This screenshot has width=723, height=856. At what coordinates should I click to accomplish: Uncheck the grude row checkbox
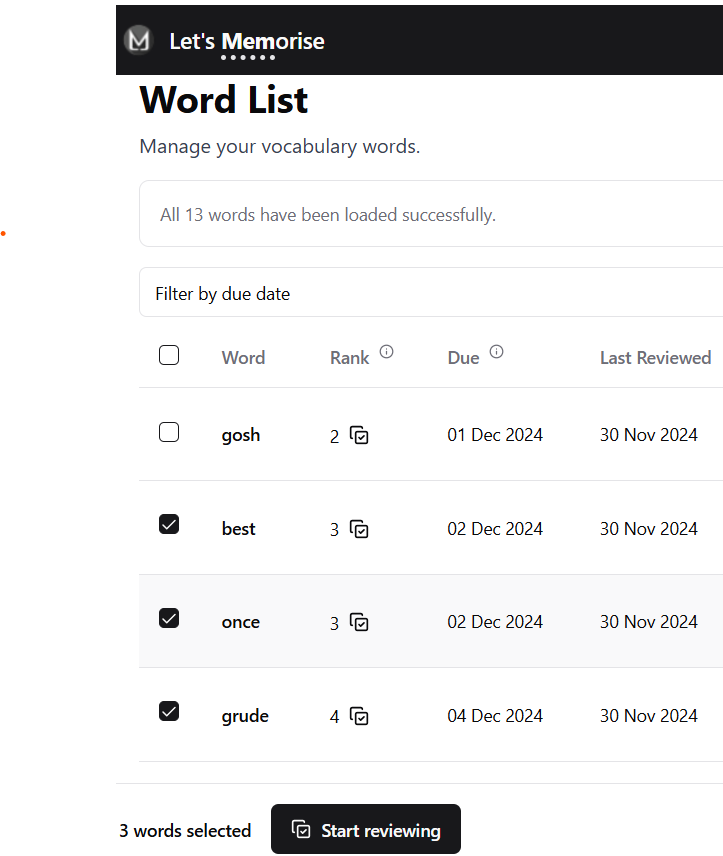(169, 711)
